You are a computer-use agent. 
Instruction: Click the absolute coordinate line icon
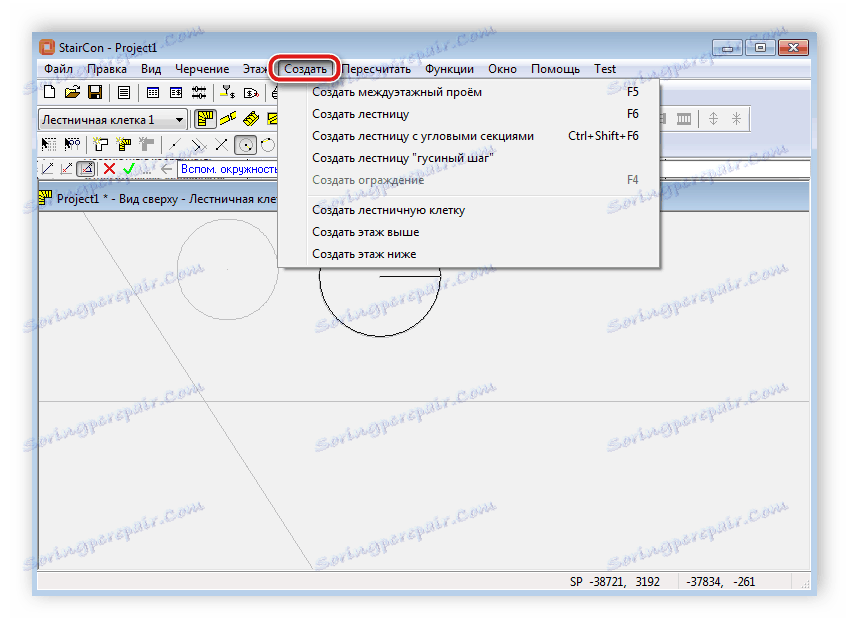(x=48, y=169)
